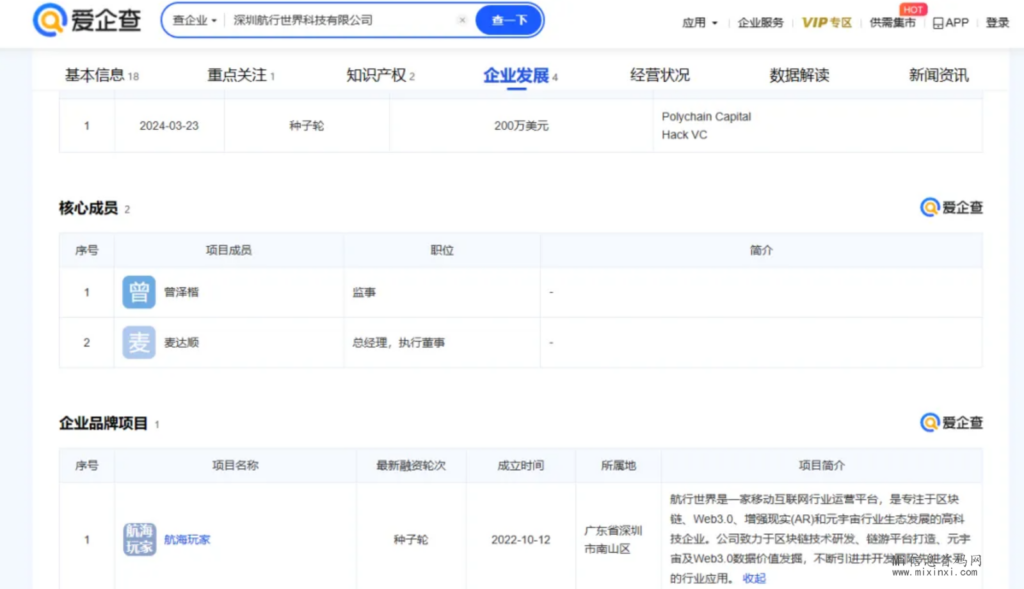Click the 登录 login link
Screen dimensions: 1024x589
997,22
